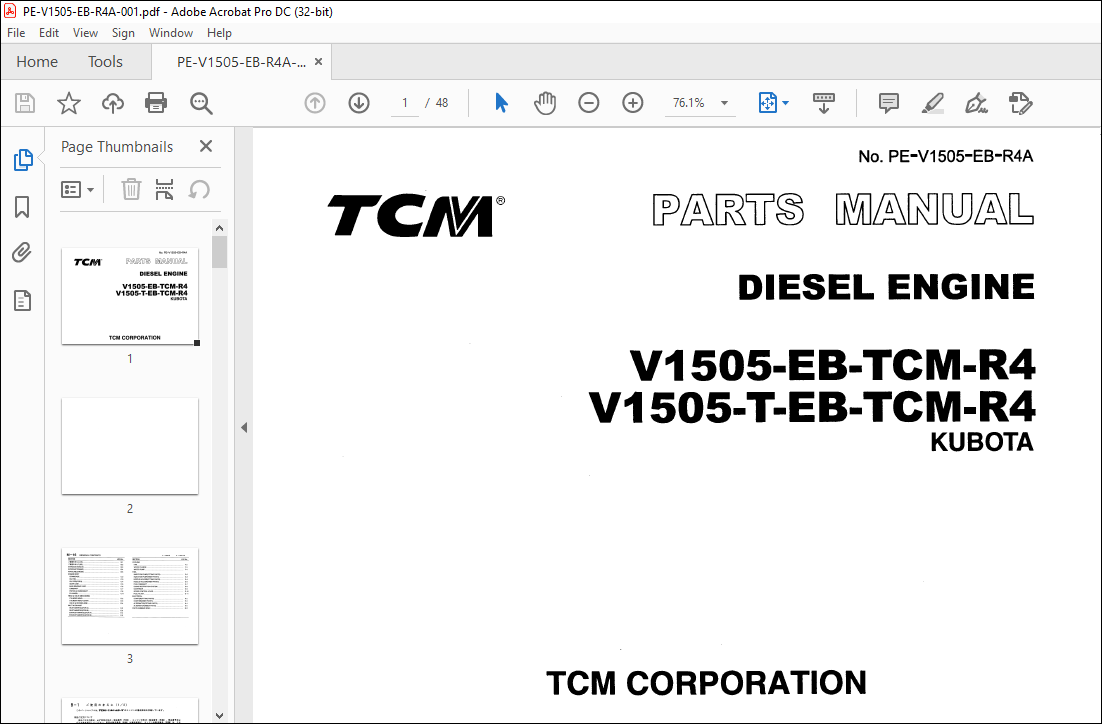Click the "Page Thumbnails" panel title

(x=117, y=147)
